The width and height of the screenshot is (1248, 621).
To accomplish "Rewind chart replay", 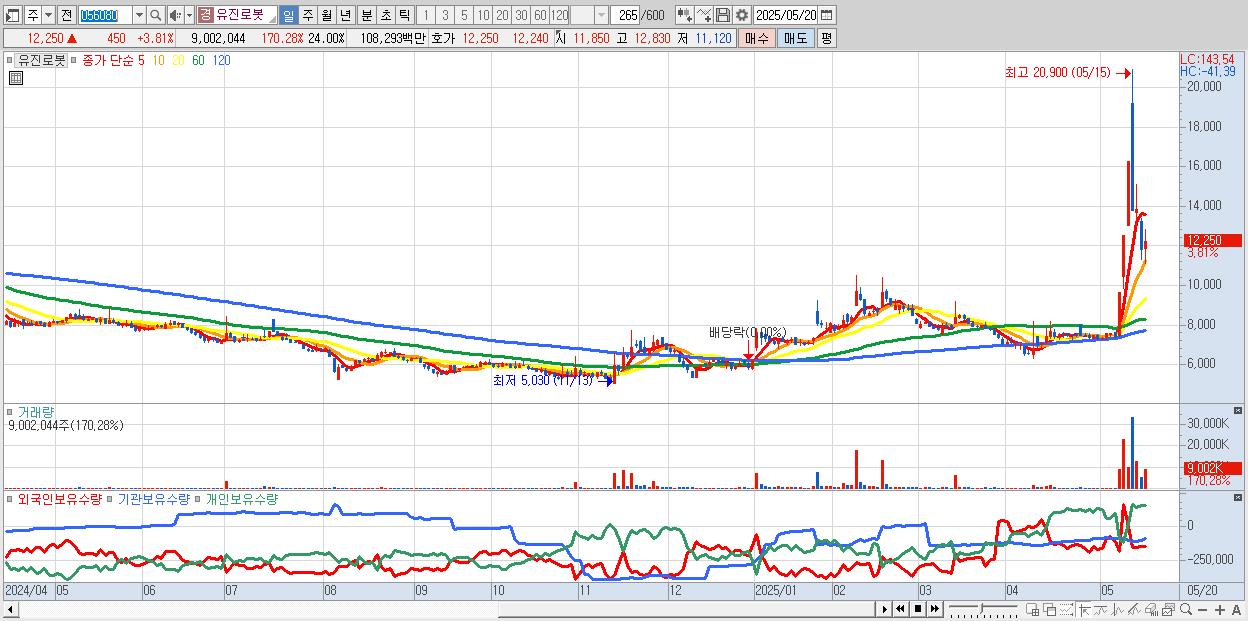I will (901, 609).
